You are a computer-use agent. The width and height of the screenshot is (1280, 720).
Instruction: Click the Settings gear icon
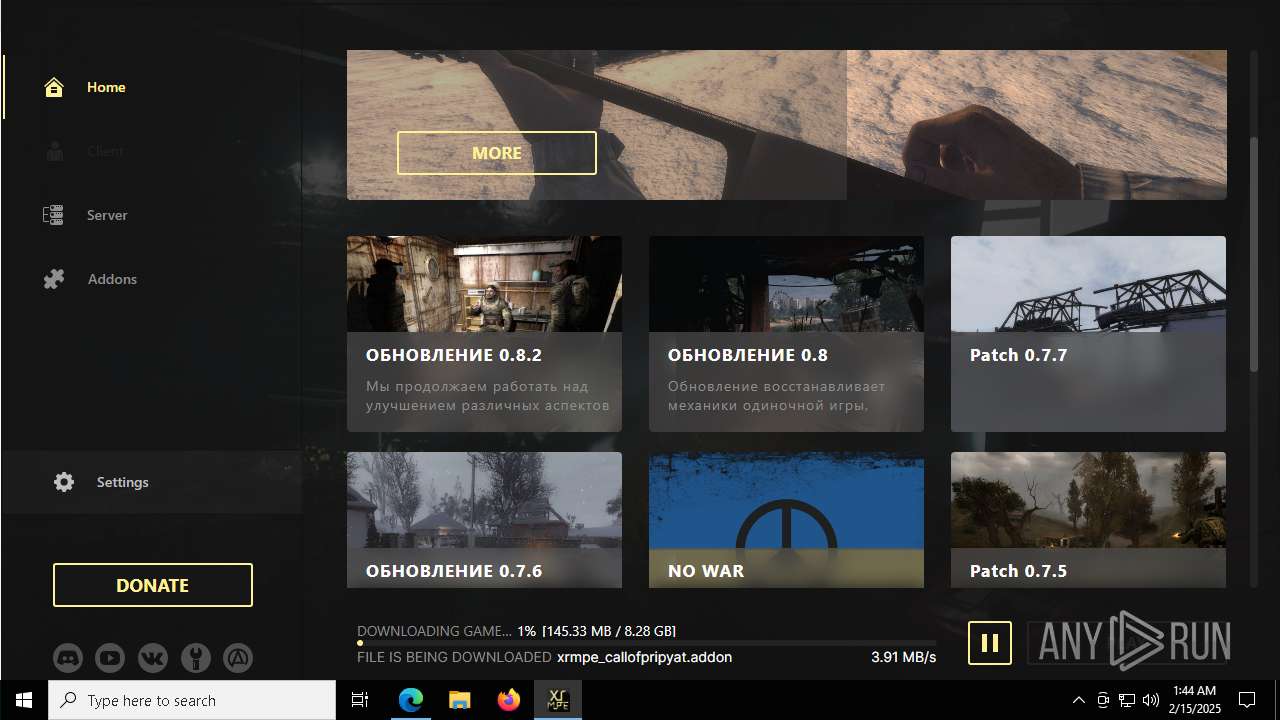click(x=64, y=482)
